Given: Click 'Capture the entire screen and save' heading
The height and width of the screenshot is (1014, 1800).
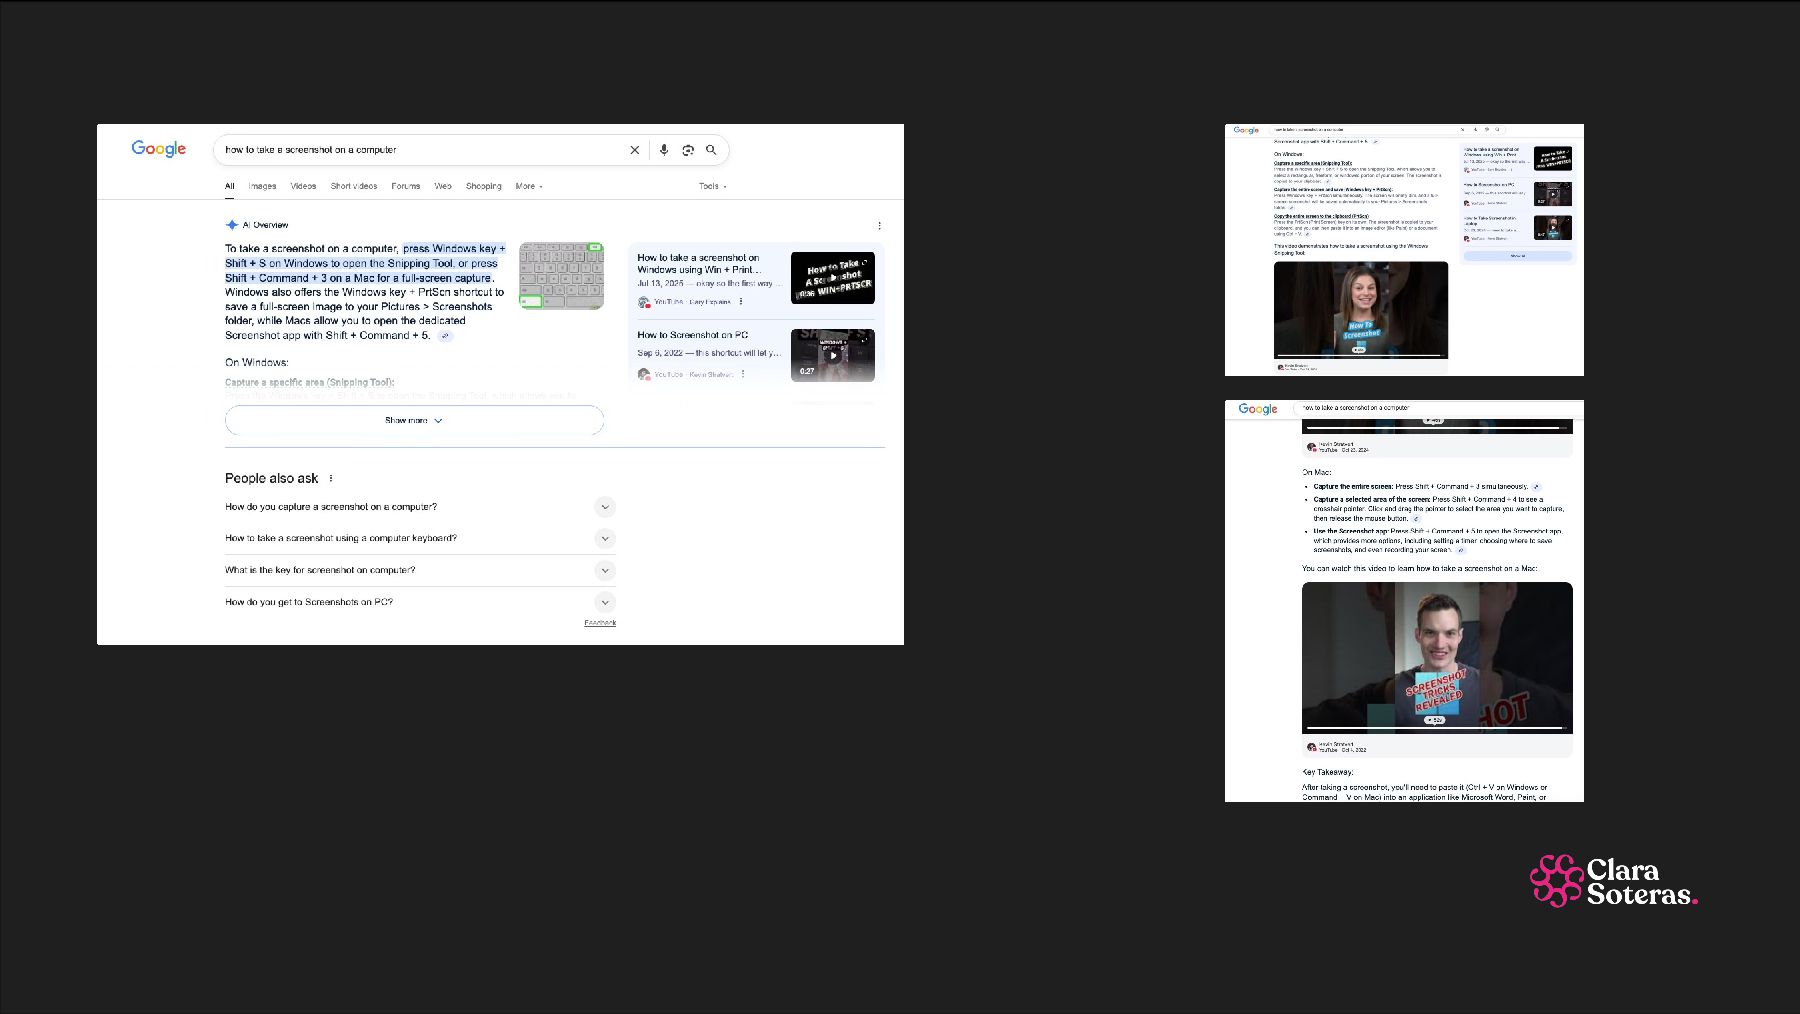Looking at the screenshot, I should click(1333, 189).
